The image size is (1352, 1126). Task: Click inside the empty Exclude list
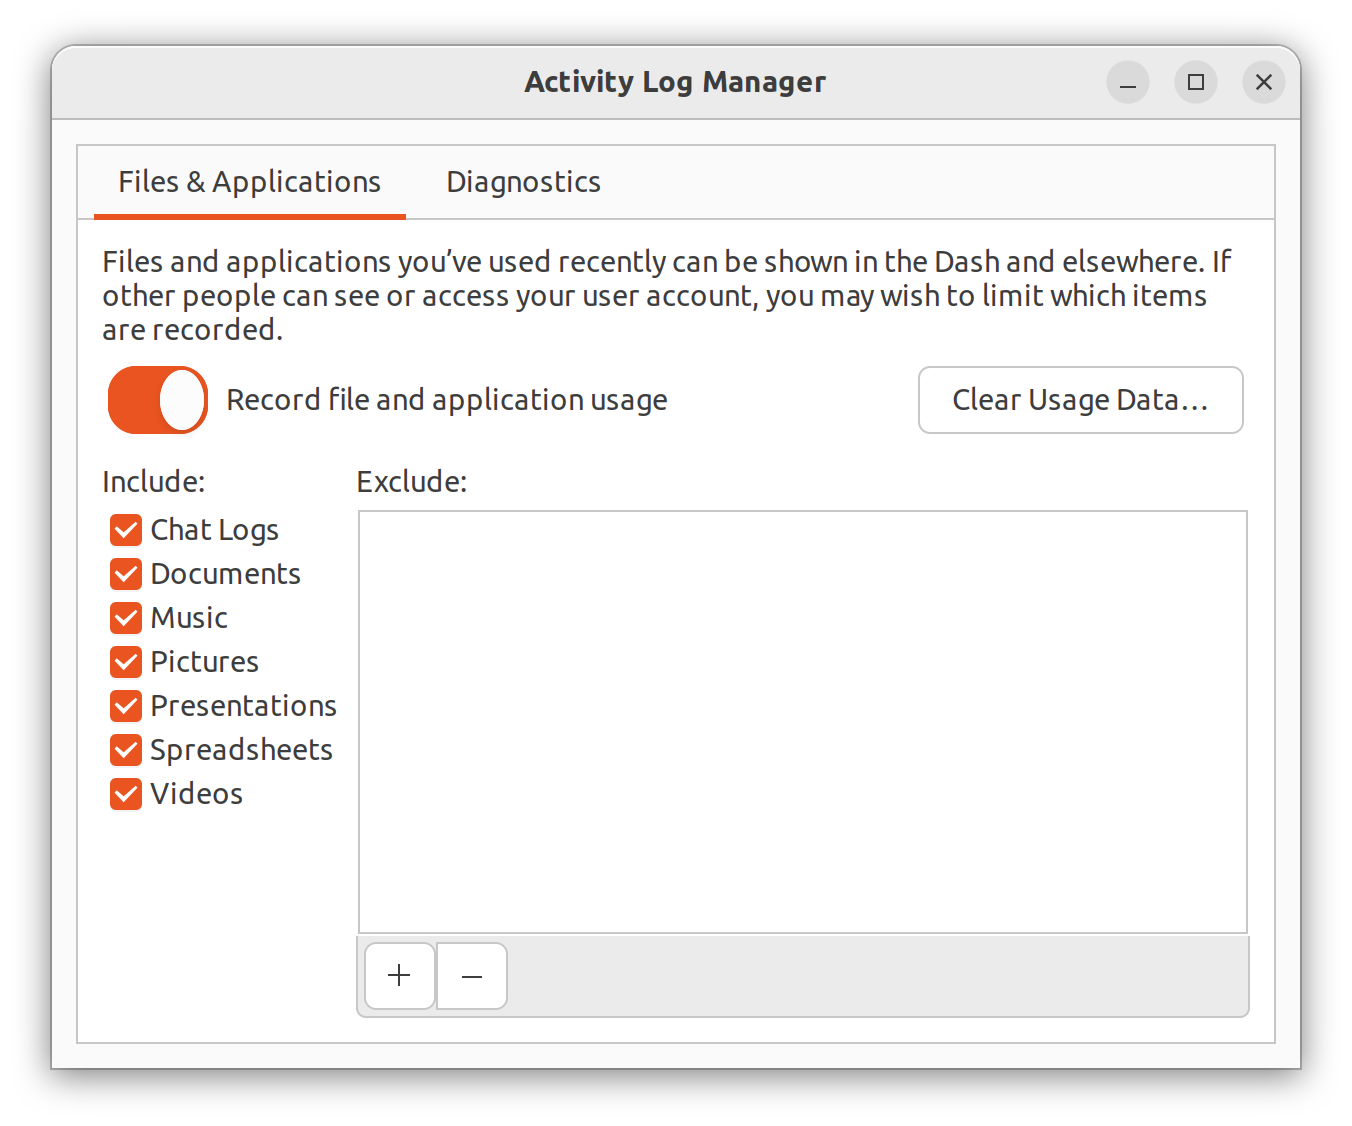[x=803, y=722]
